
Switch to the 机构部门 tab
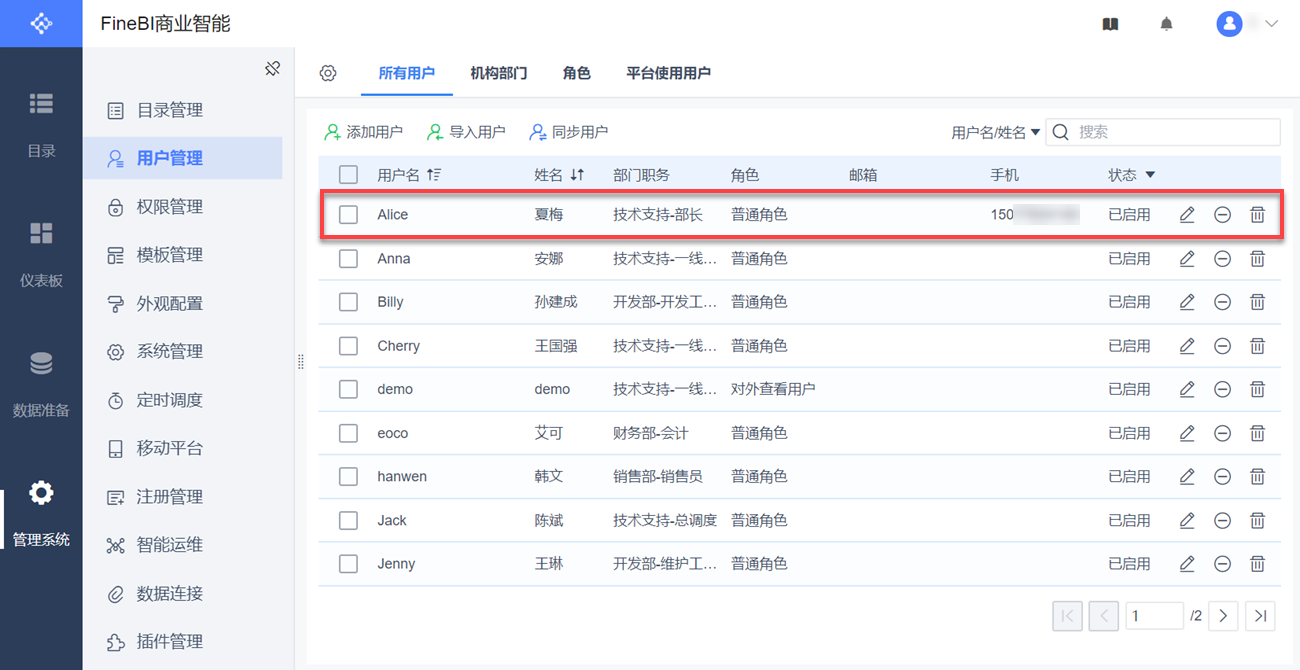pyautogui.click(x=499, y=73)
